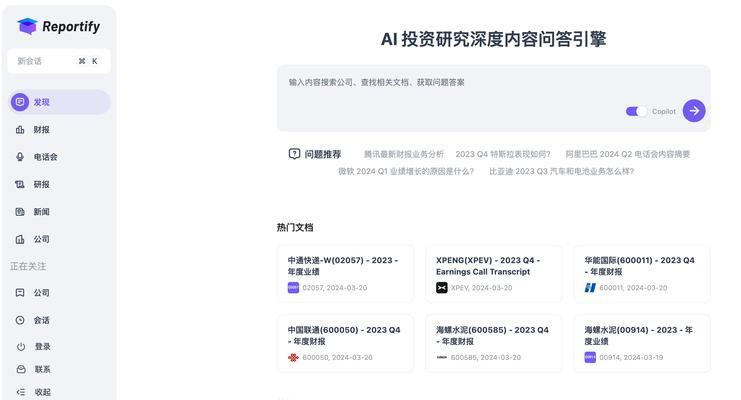This screenshot has height=400, width=741.
Task: Click the 登录 power icon
Action: (21, 347)
